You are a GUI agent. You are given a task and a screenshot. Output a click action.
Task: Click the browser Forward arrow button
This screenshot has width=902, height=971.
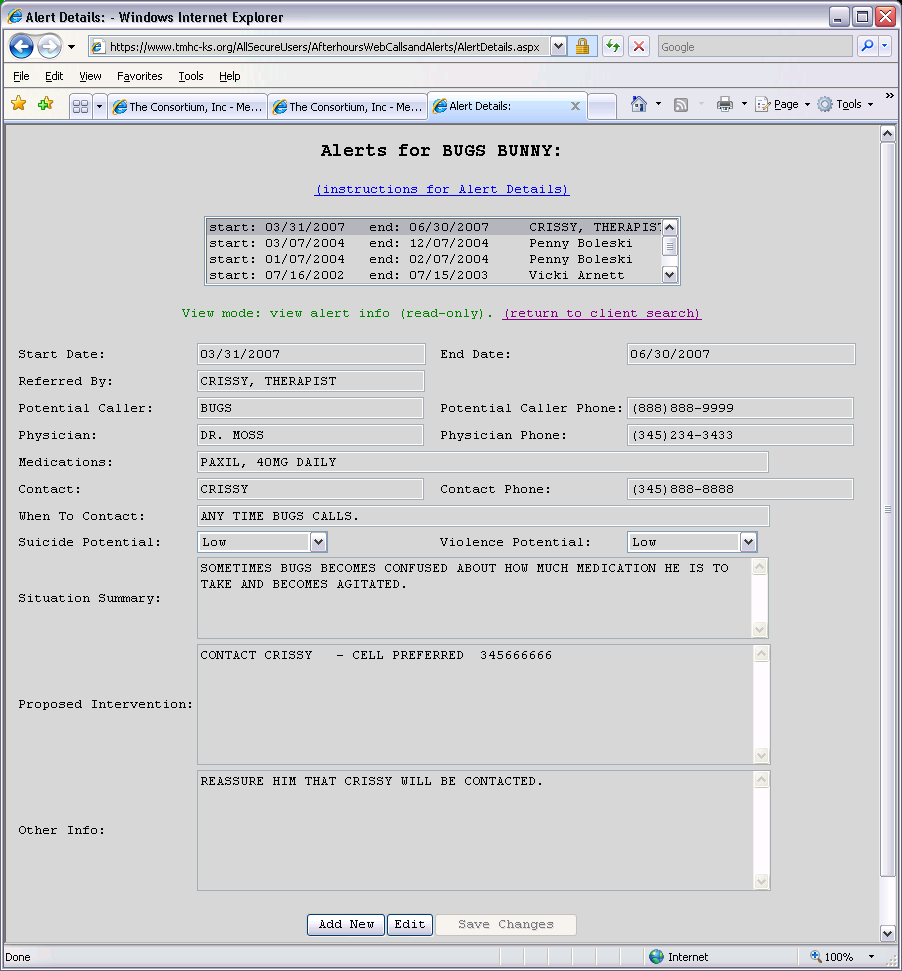[x=50, y=46]
